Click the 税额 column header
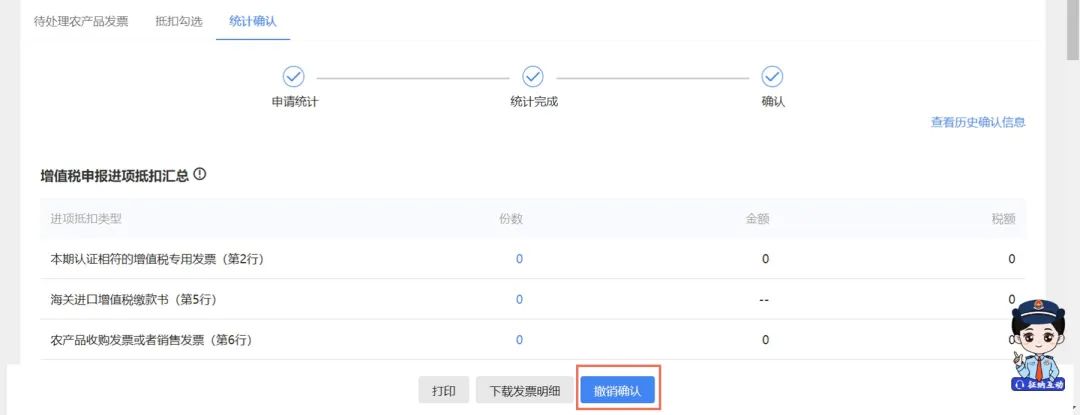The image size is (1080, 415). click(x=1003, y=218)
